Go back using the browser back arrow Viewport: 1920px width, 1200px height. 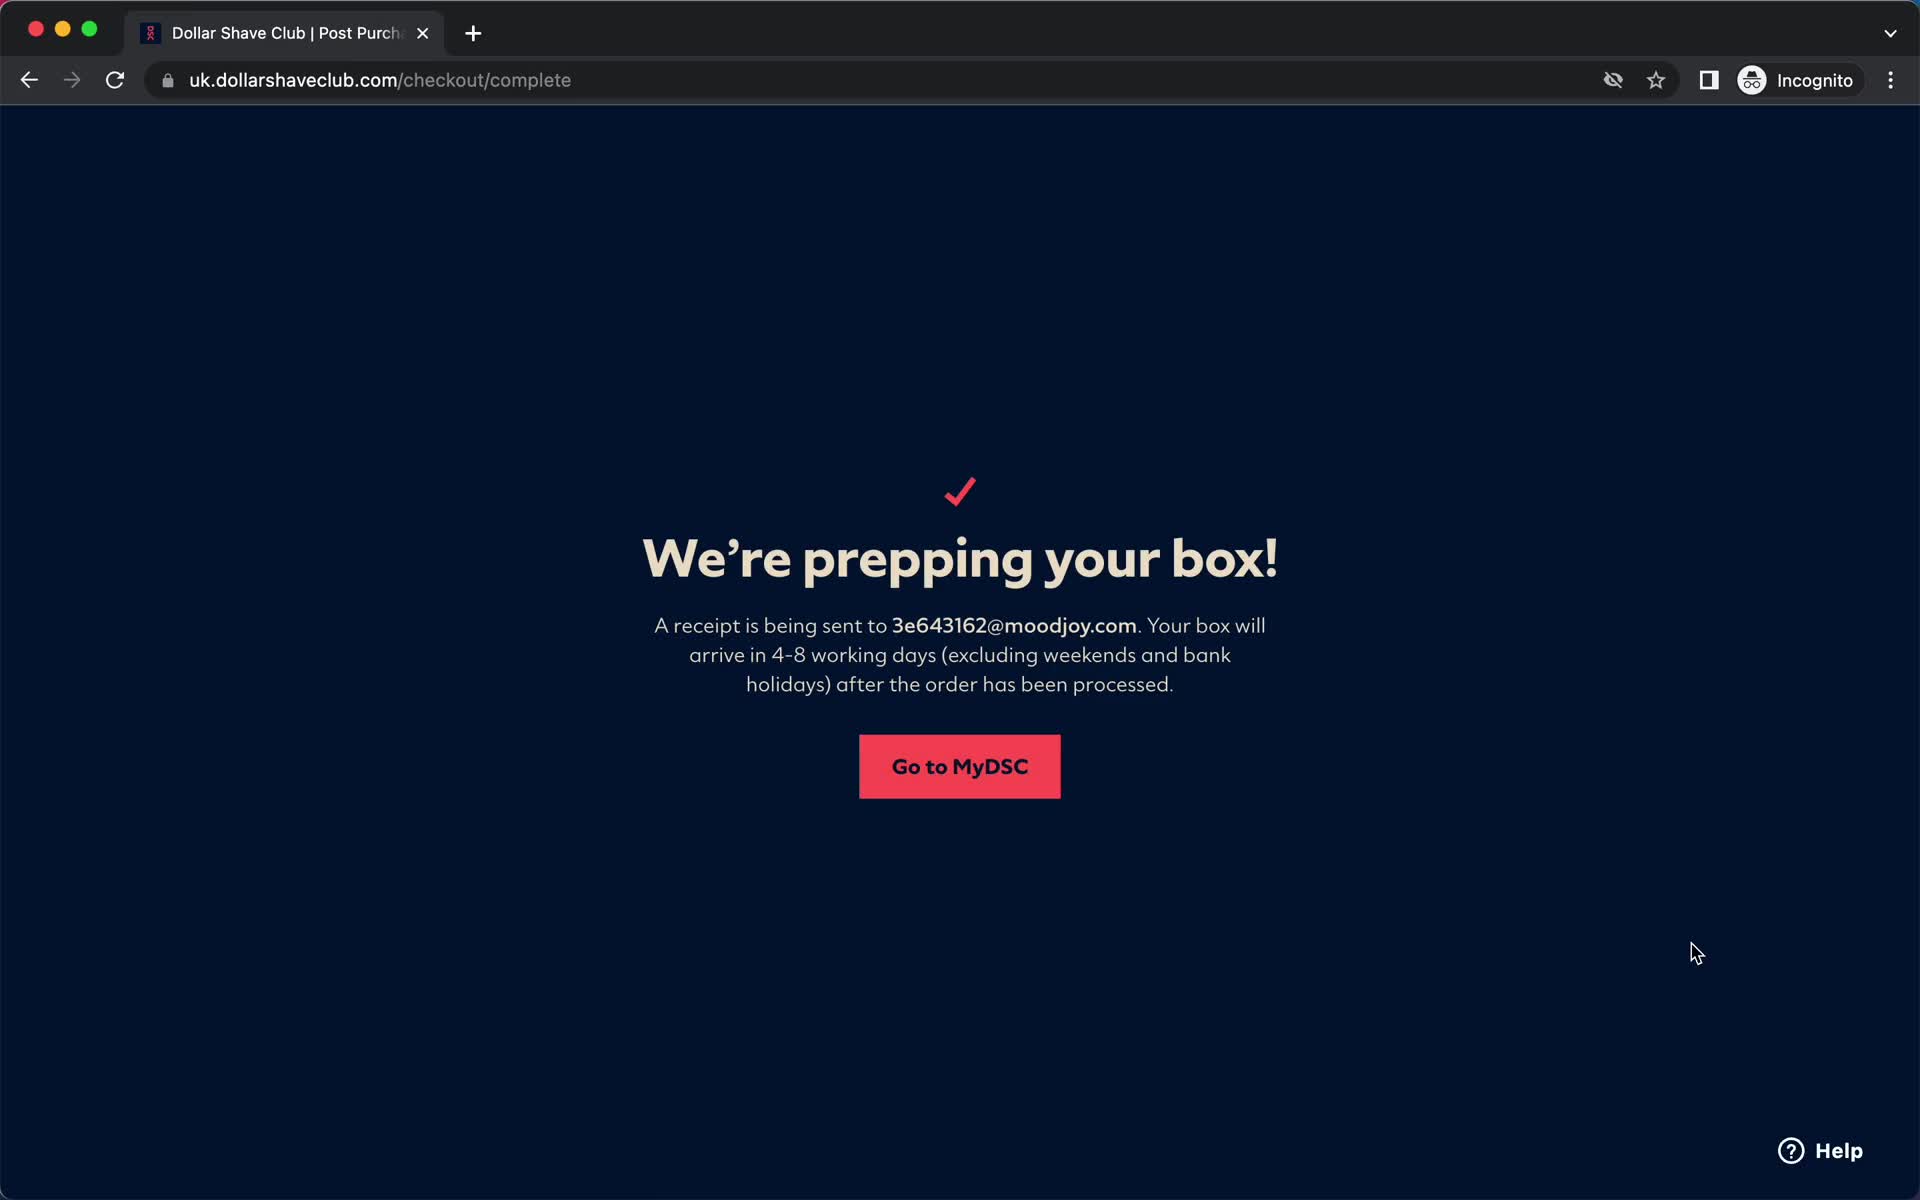click(x=29, y=80)
